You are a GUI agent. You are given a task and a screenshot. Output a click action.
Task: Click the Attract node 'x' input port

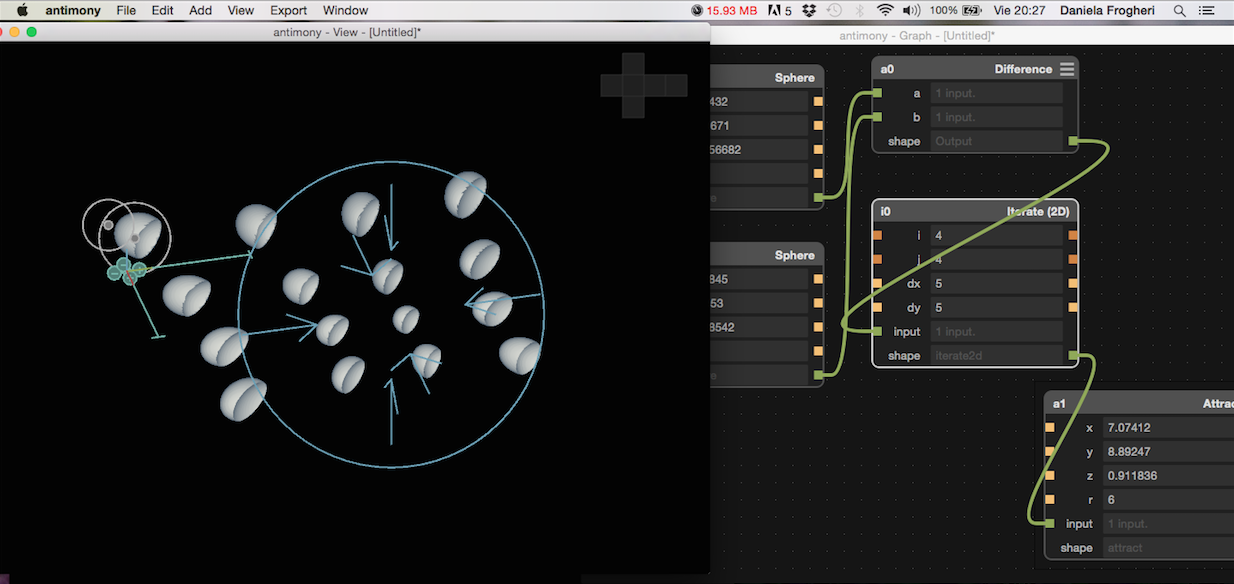coord(1050,428)
